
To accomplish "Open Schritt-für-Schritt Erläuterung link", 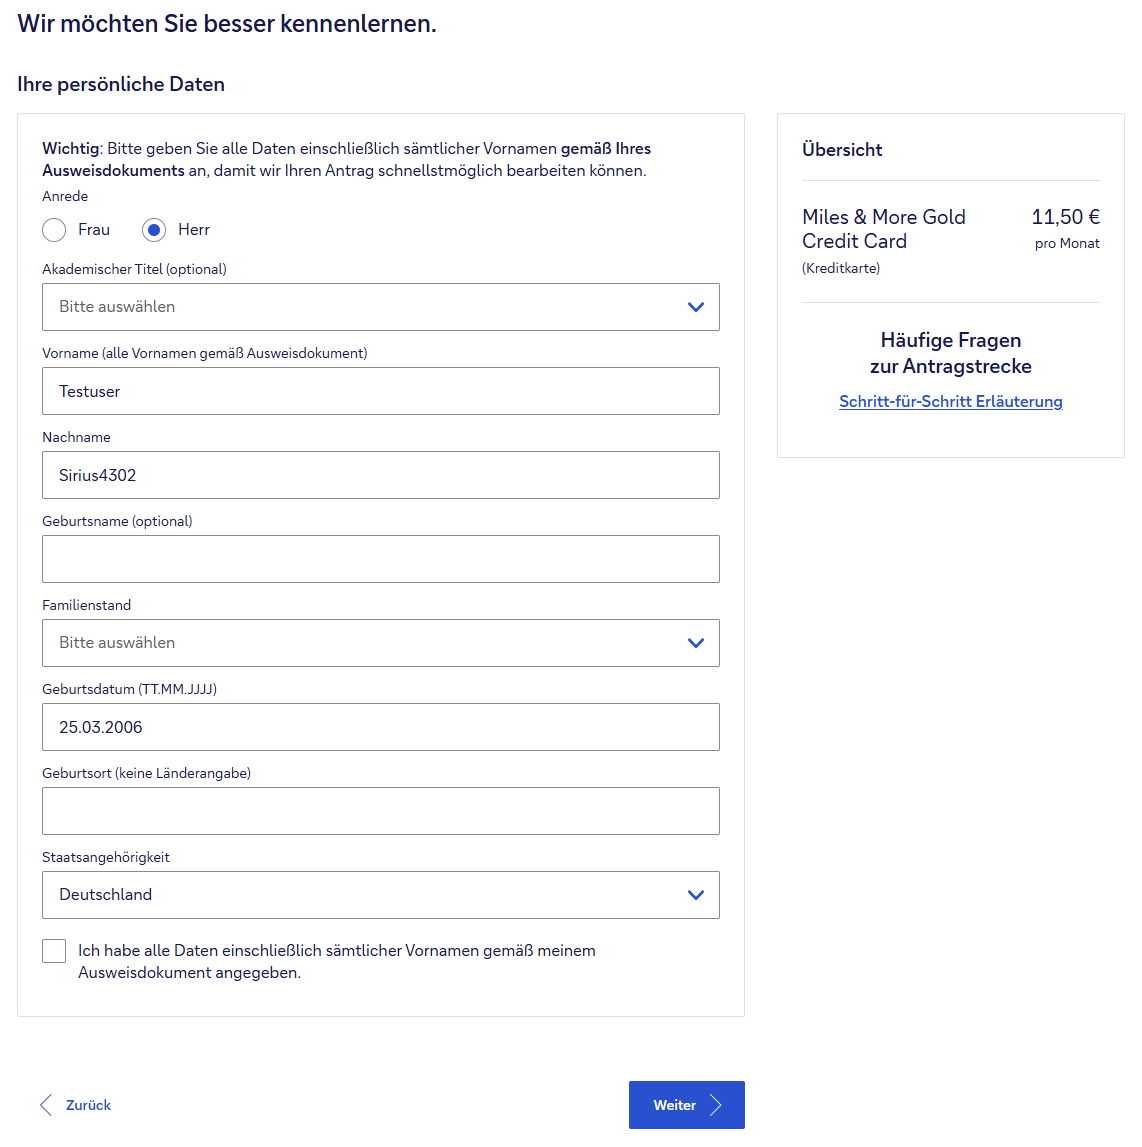I will 950,401.
